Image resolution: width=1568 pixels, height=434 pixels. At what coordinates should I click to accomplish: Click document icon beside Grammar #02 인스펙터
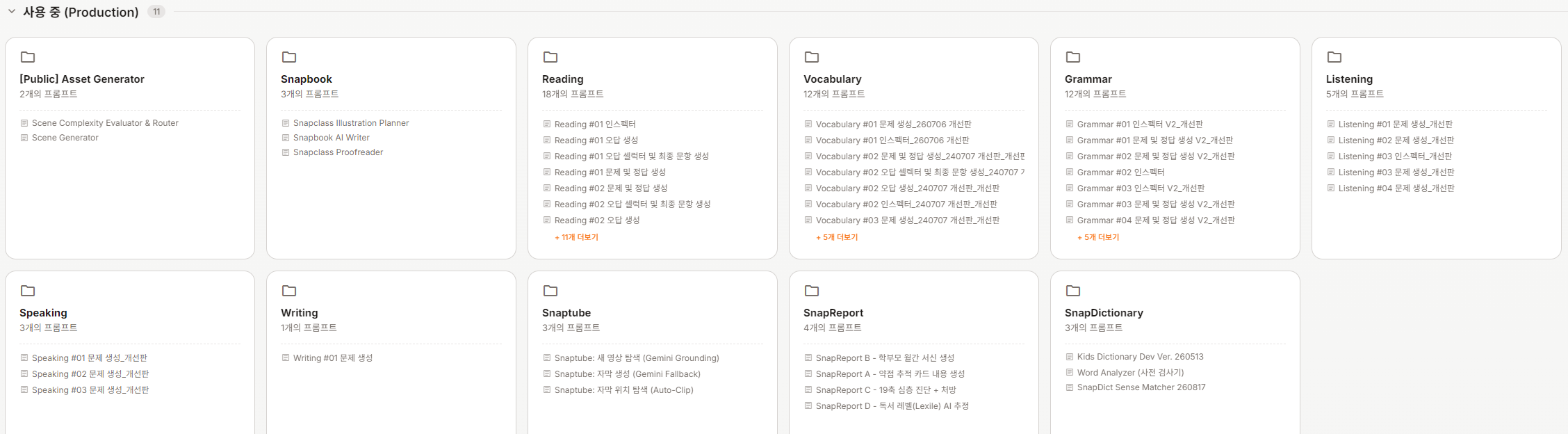(1070, 172)
